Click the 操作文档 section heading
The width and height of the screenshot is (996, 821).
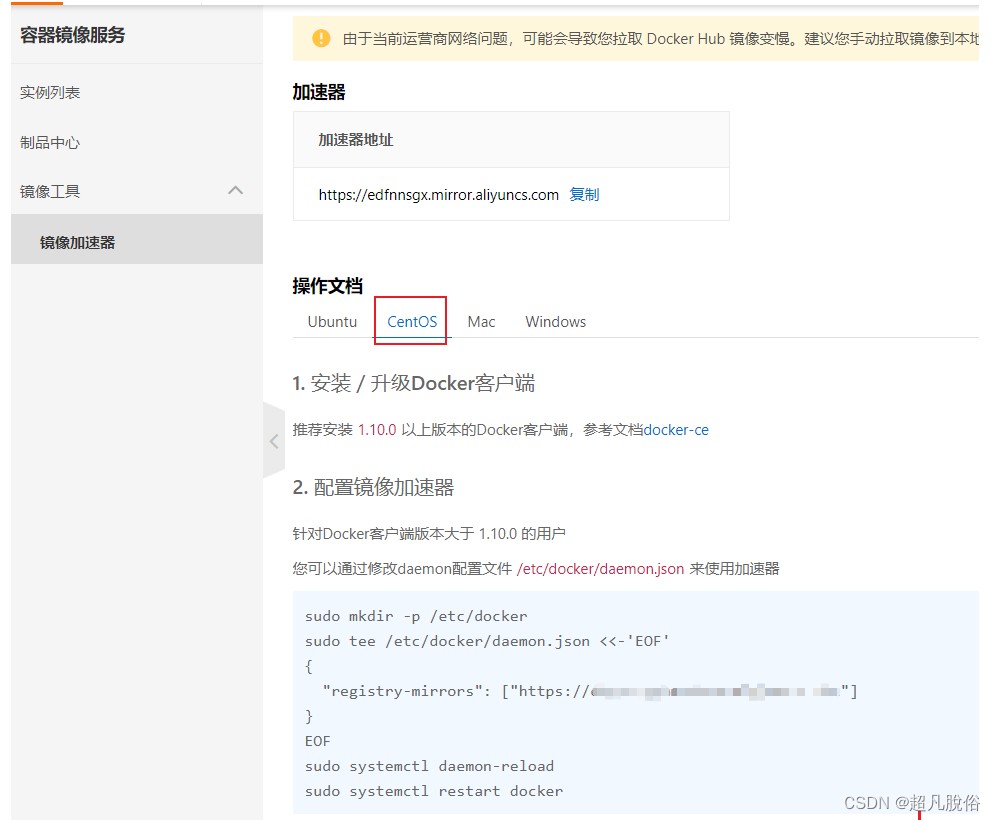click(327, 286)
